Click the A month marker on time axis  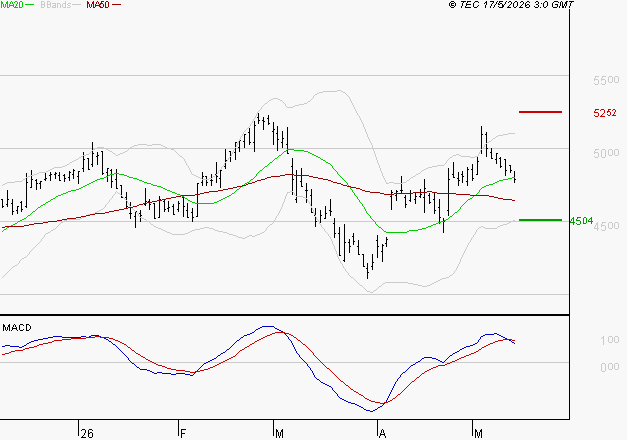(382, 434)
